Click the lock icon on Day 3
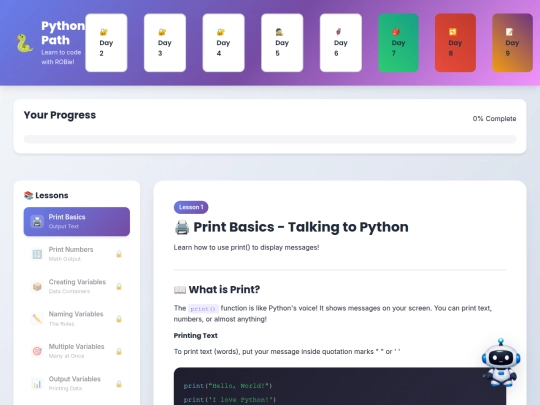540x405 pixels. (162, 32)
